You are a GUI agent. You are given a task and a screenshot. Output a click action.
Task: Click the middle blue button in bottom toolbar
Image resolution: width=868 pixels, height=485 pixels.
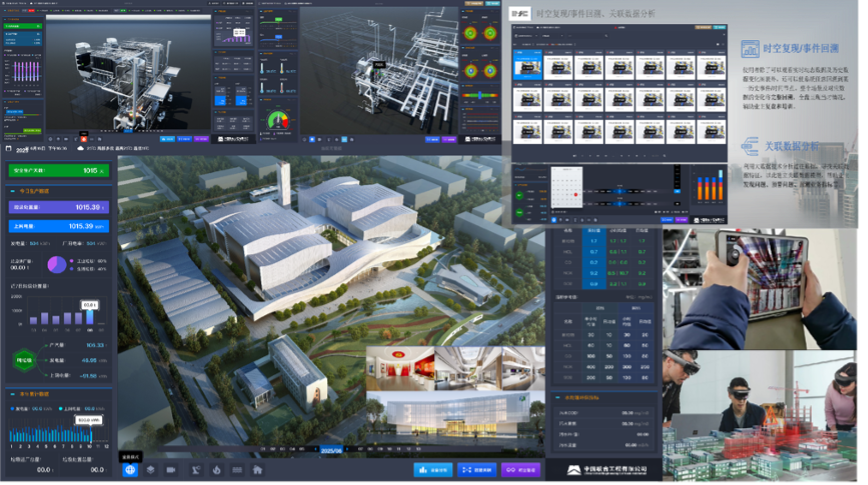pos(477,469)
